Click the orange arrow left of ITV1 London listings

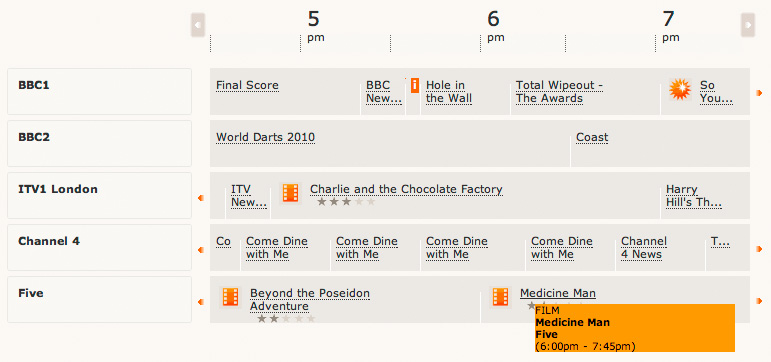tap(201, 198)
